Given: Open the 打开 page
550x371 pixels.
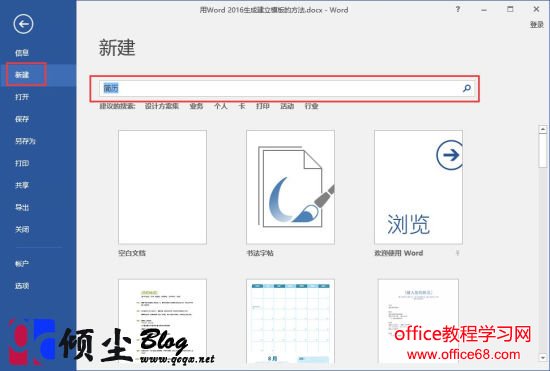Looking at the screenshot, I should [x=22, y=97].
